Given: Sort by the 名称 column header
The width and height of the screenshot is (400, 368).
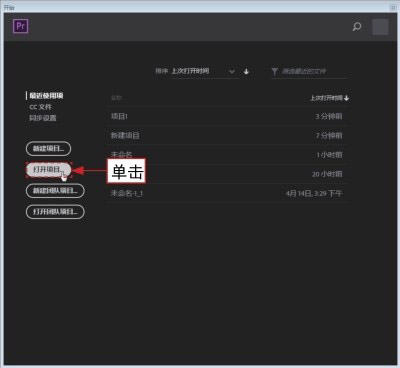Looking at the screenshot, I should 116,98.
